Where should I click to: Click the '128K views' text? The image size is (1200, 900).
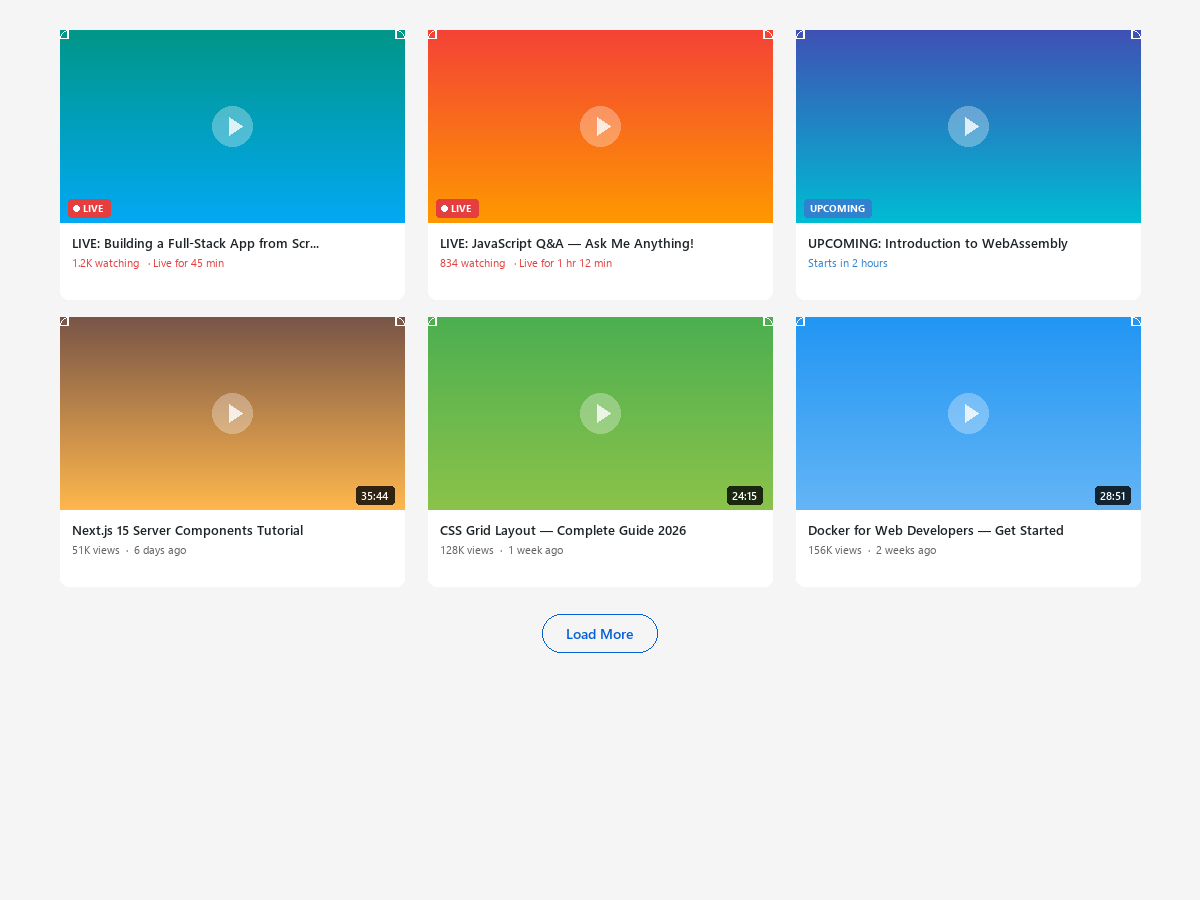pos(467,551)
